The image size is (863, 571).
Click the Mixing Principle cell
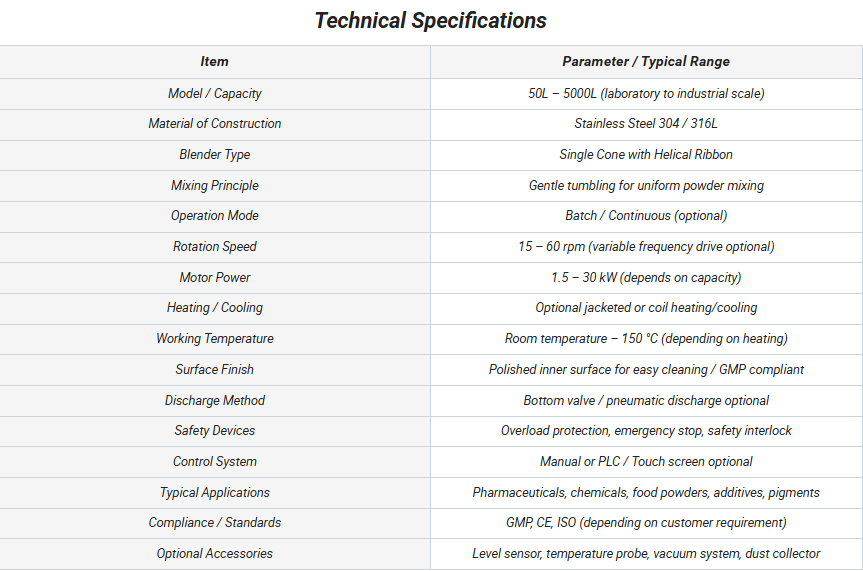(214, 185)
